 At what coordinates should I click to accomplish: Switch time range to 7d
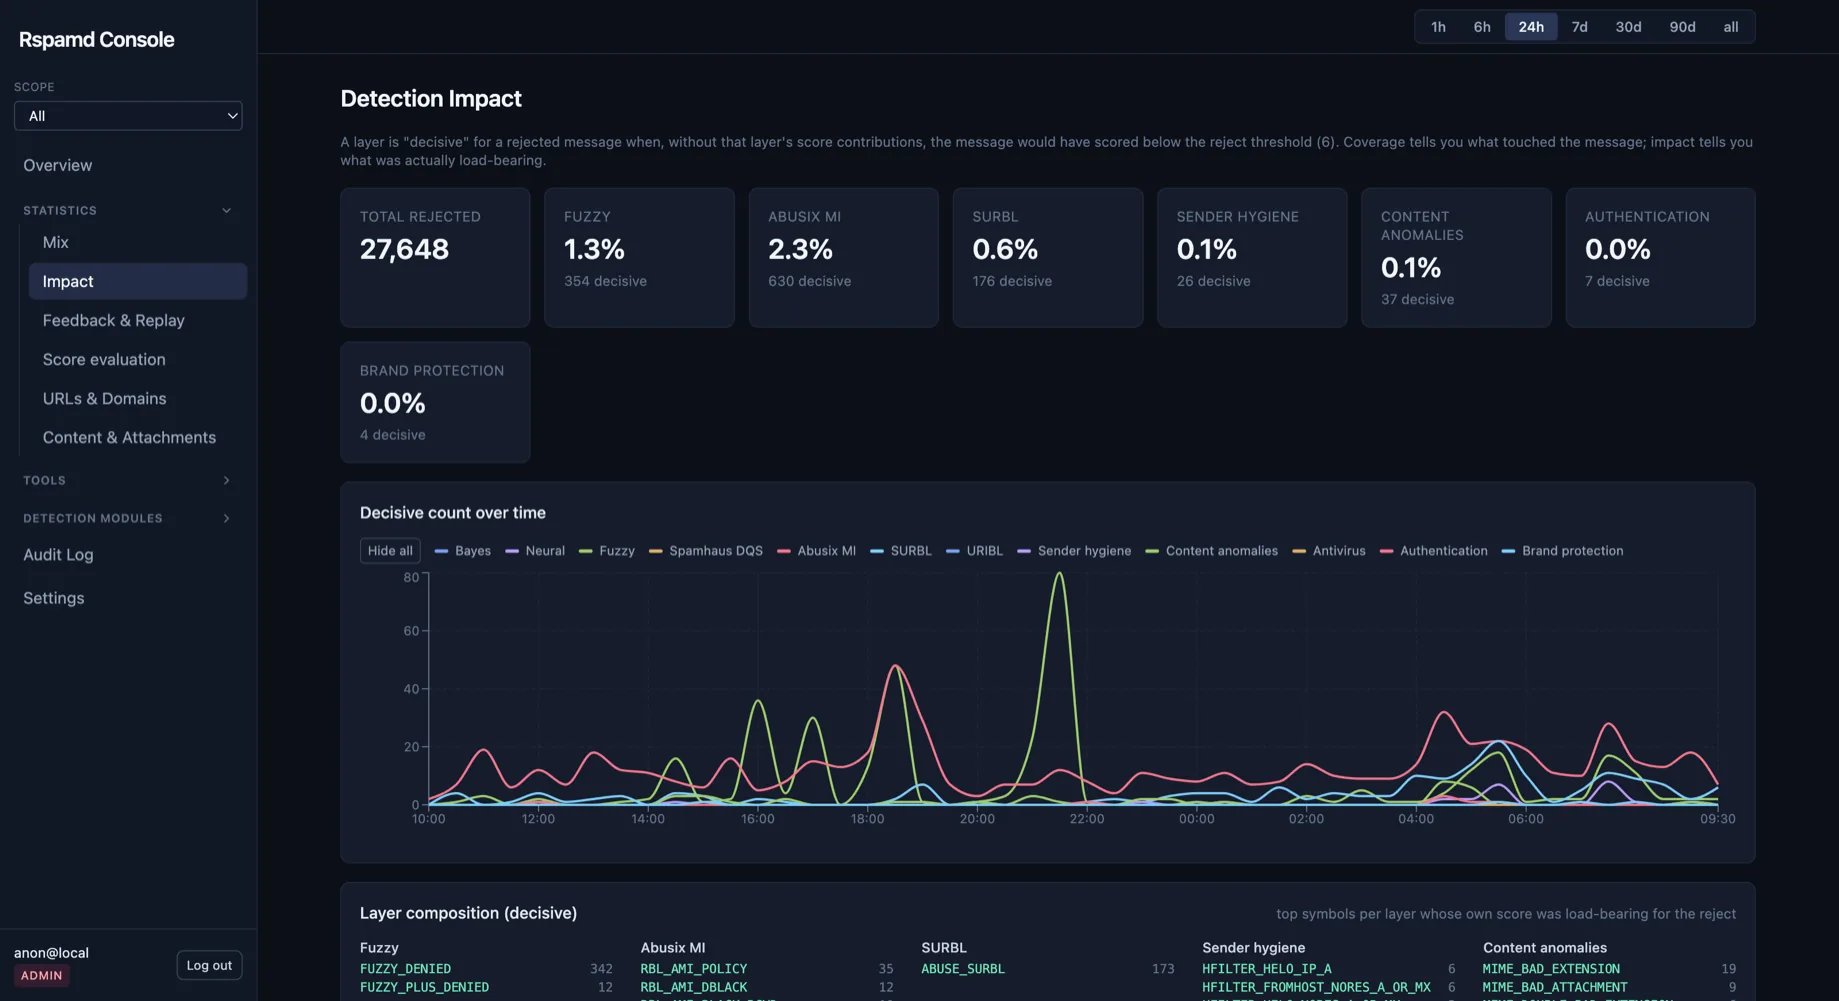1580,27
